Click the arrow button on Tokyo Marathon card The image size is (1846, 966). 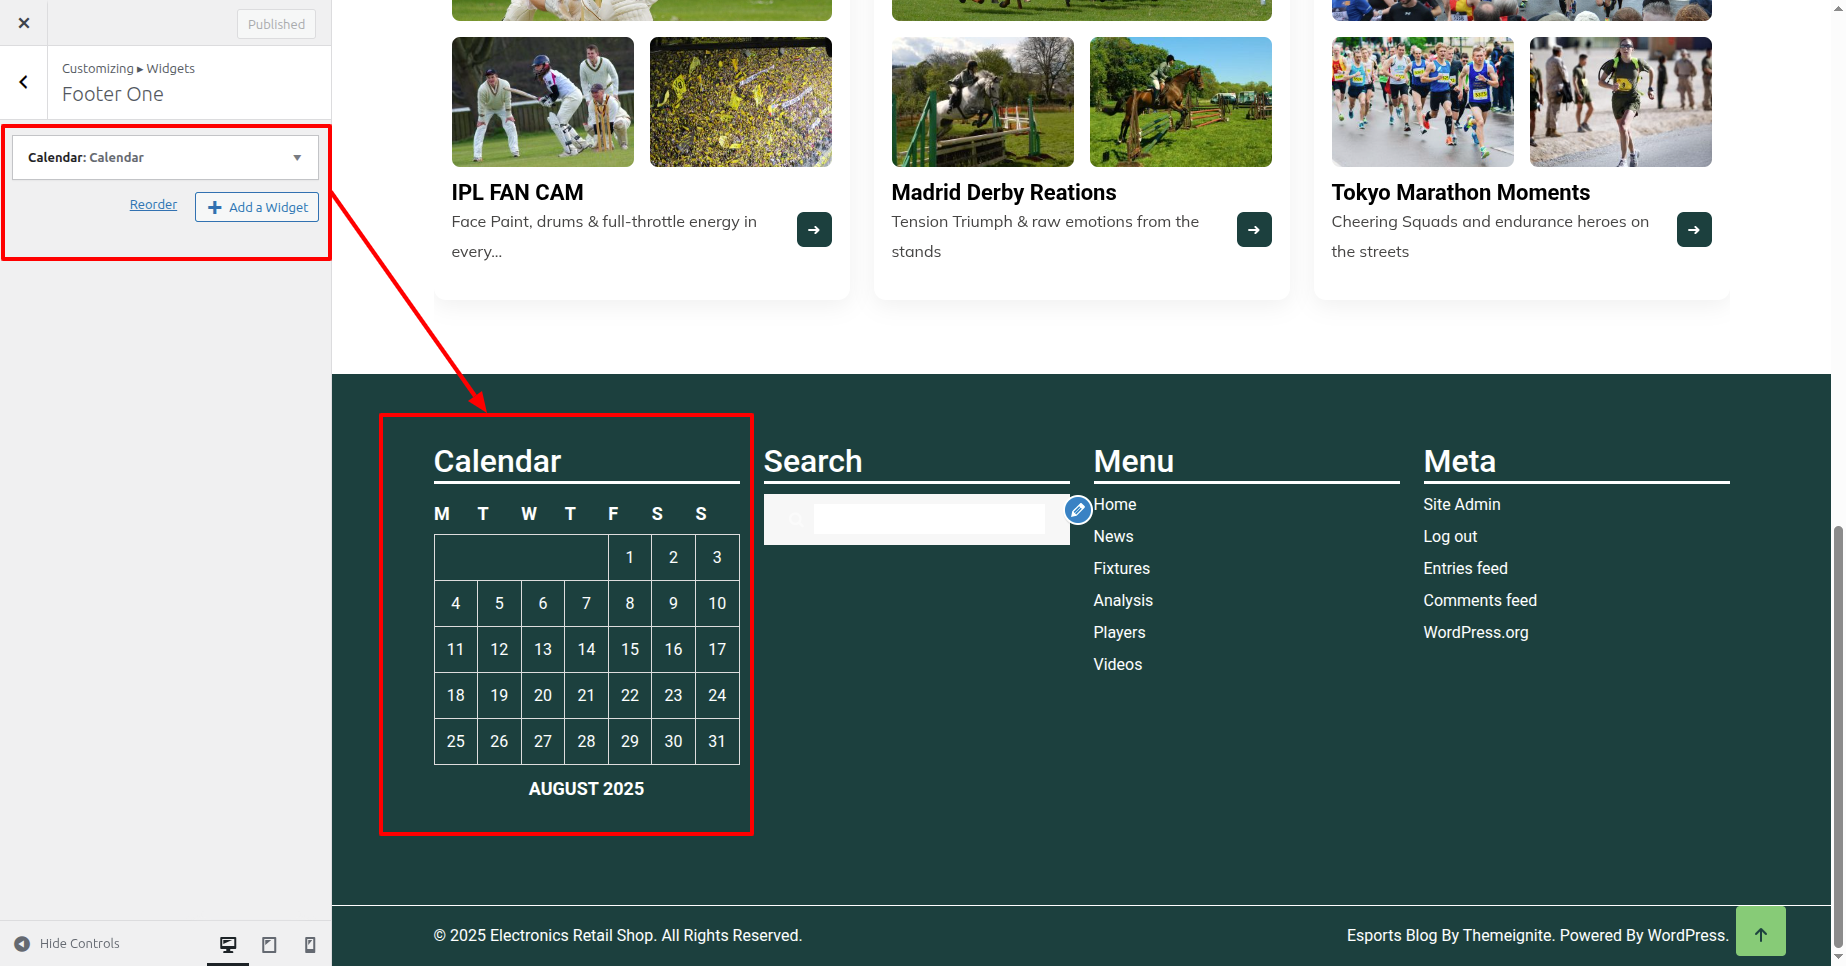pos(1694,230)
